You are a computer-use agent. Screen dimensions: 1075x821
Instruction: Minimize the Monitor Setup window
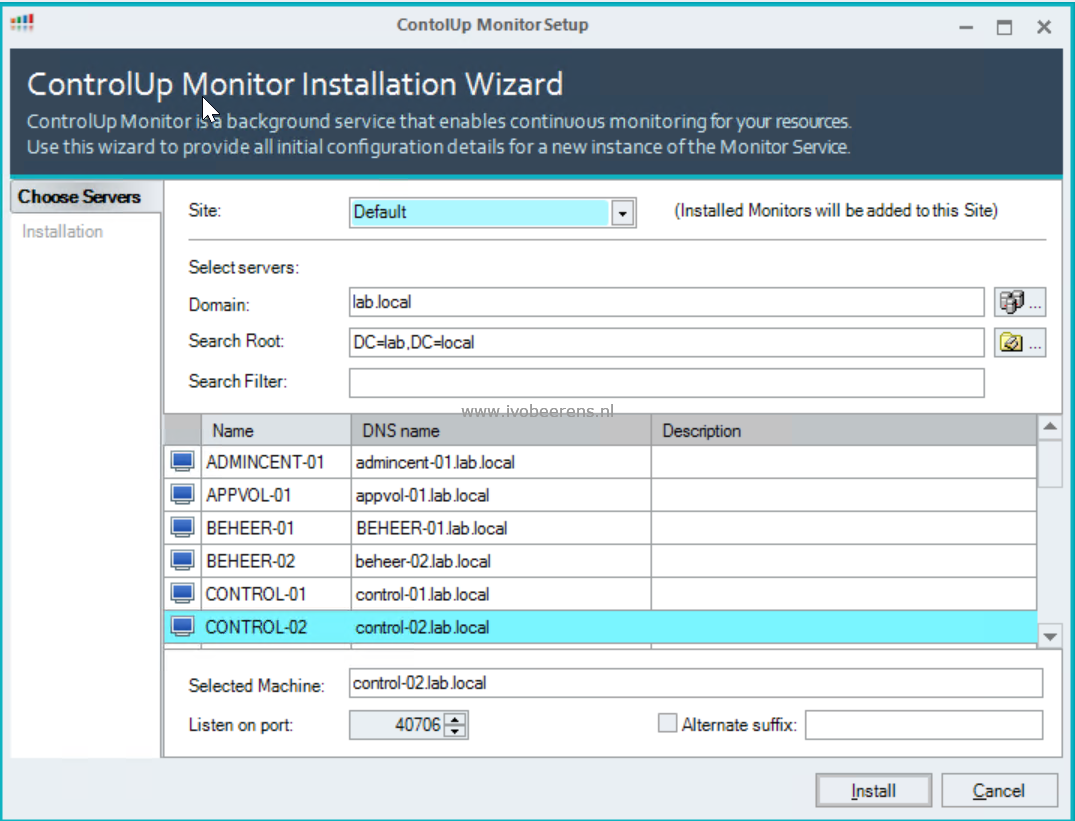coord(966,27)
